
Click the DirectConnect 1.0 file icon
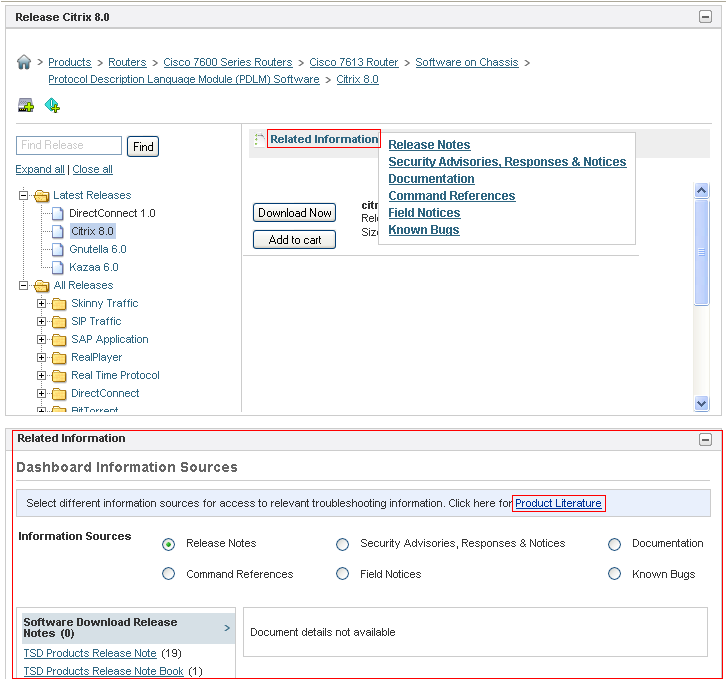[57, 214]
